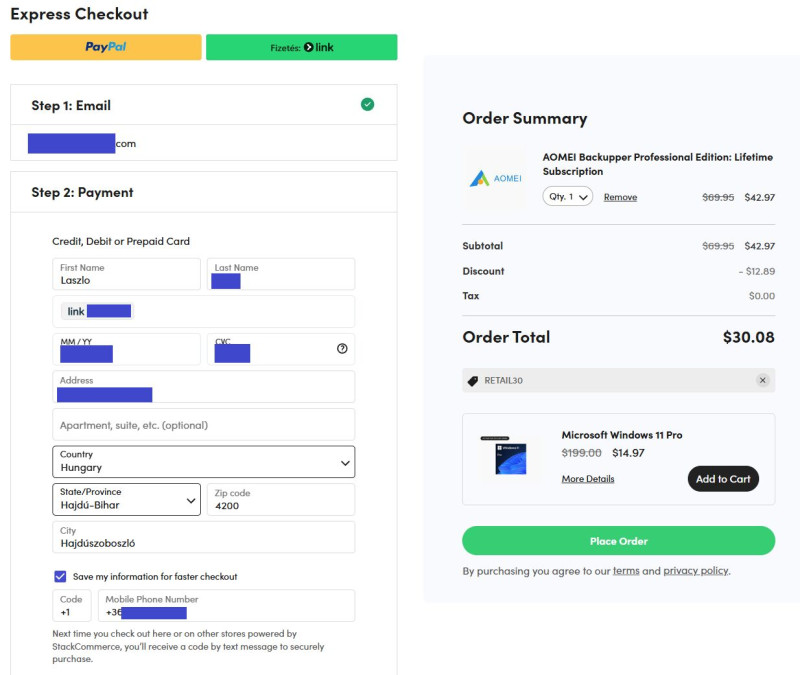The height and width of the screenshot is (675, 800).
Task: Click the City field showing Hajdúszoboszló
Action: tap(204, 537)
